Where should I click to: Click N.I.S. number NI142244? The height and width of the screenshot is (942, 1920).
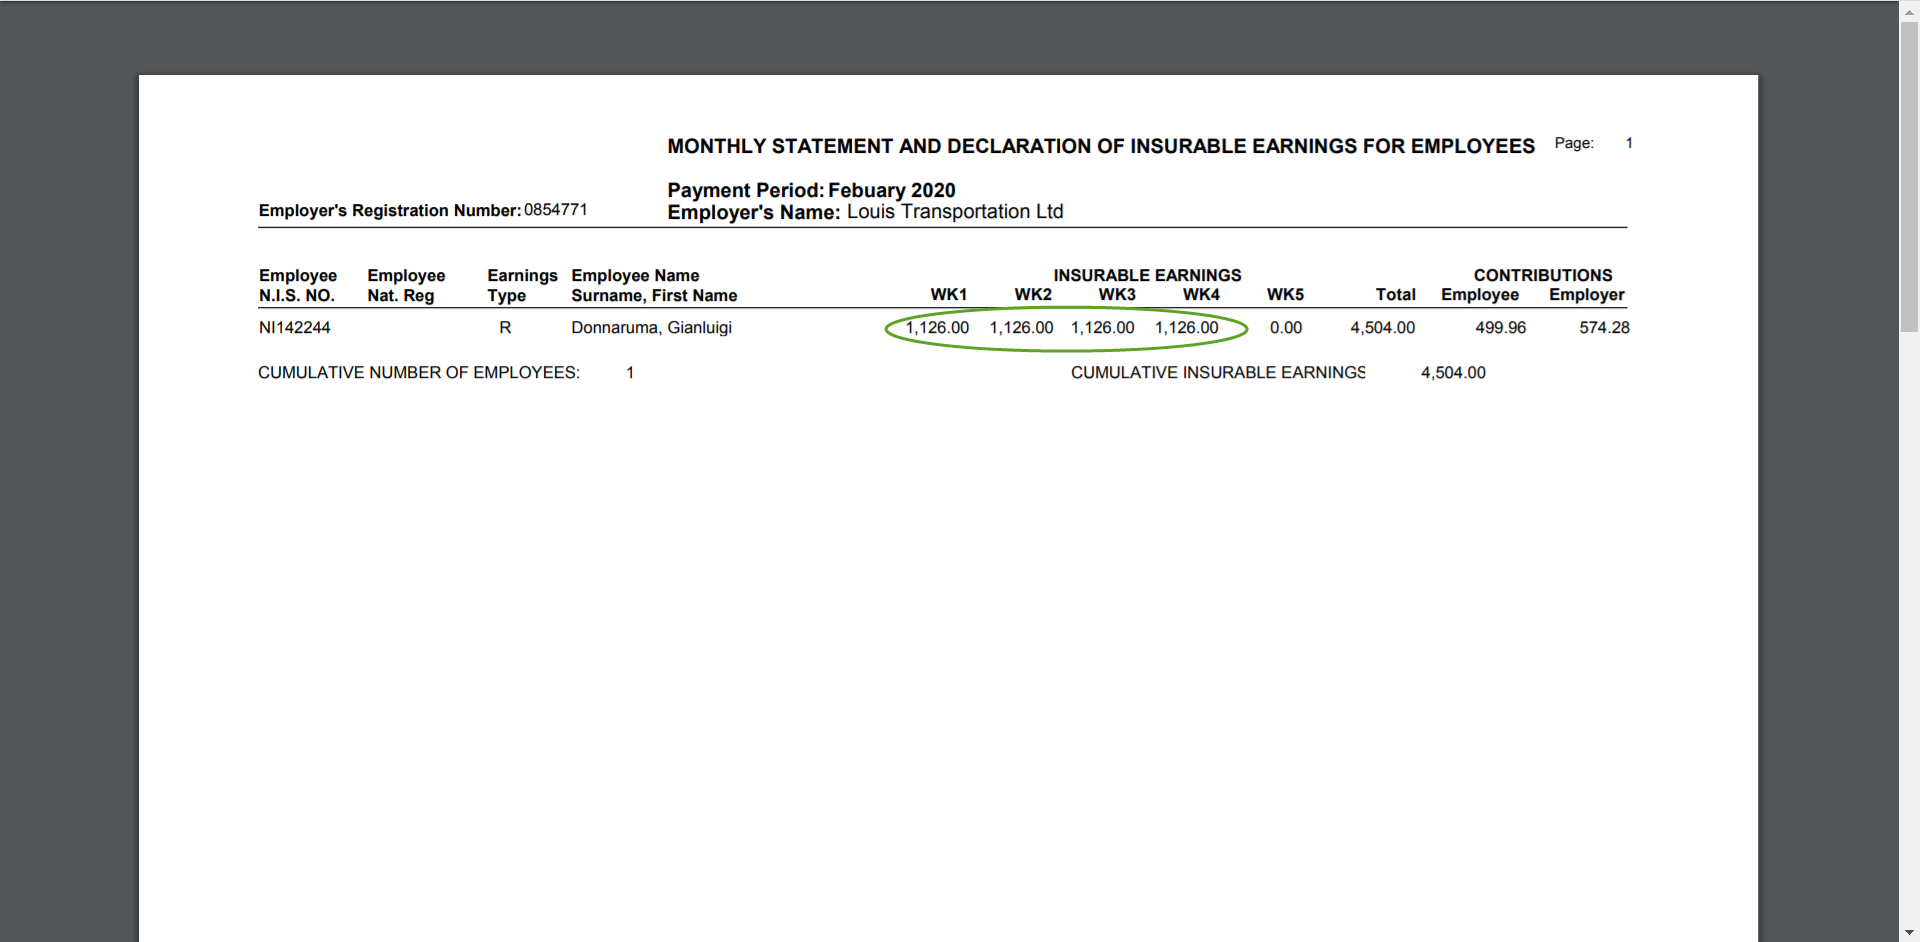294,327
